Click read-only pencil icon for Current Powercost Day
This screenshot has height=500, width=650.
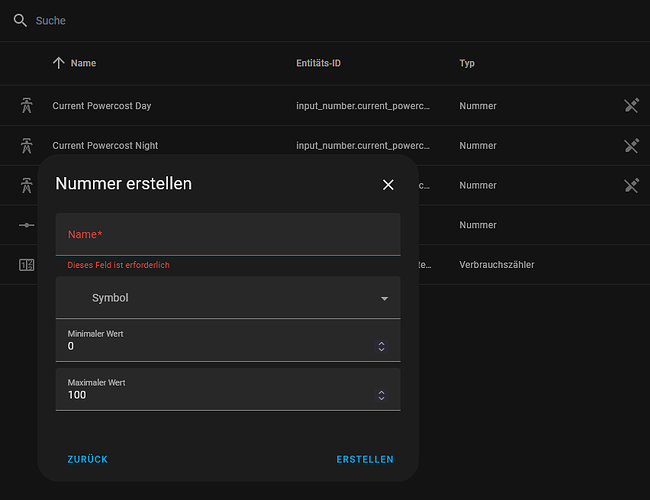[631, 106]
